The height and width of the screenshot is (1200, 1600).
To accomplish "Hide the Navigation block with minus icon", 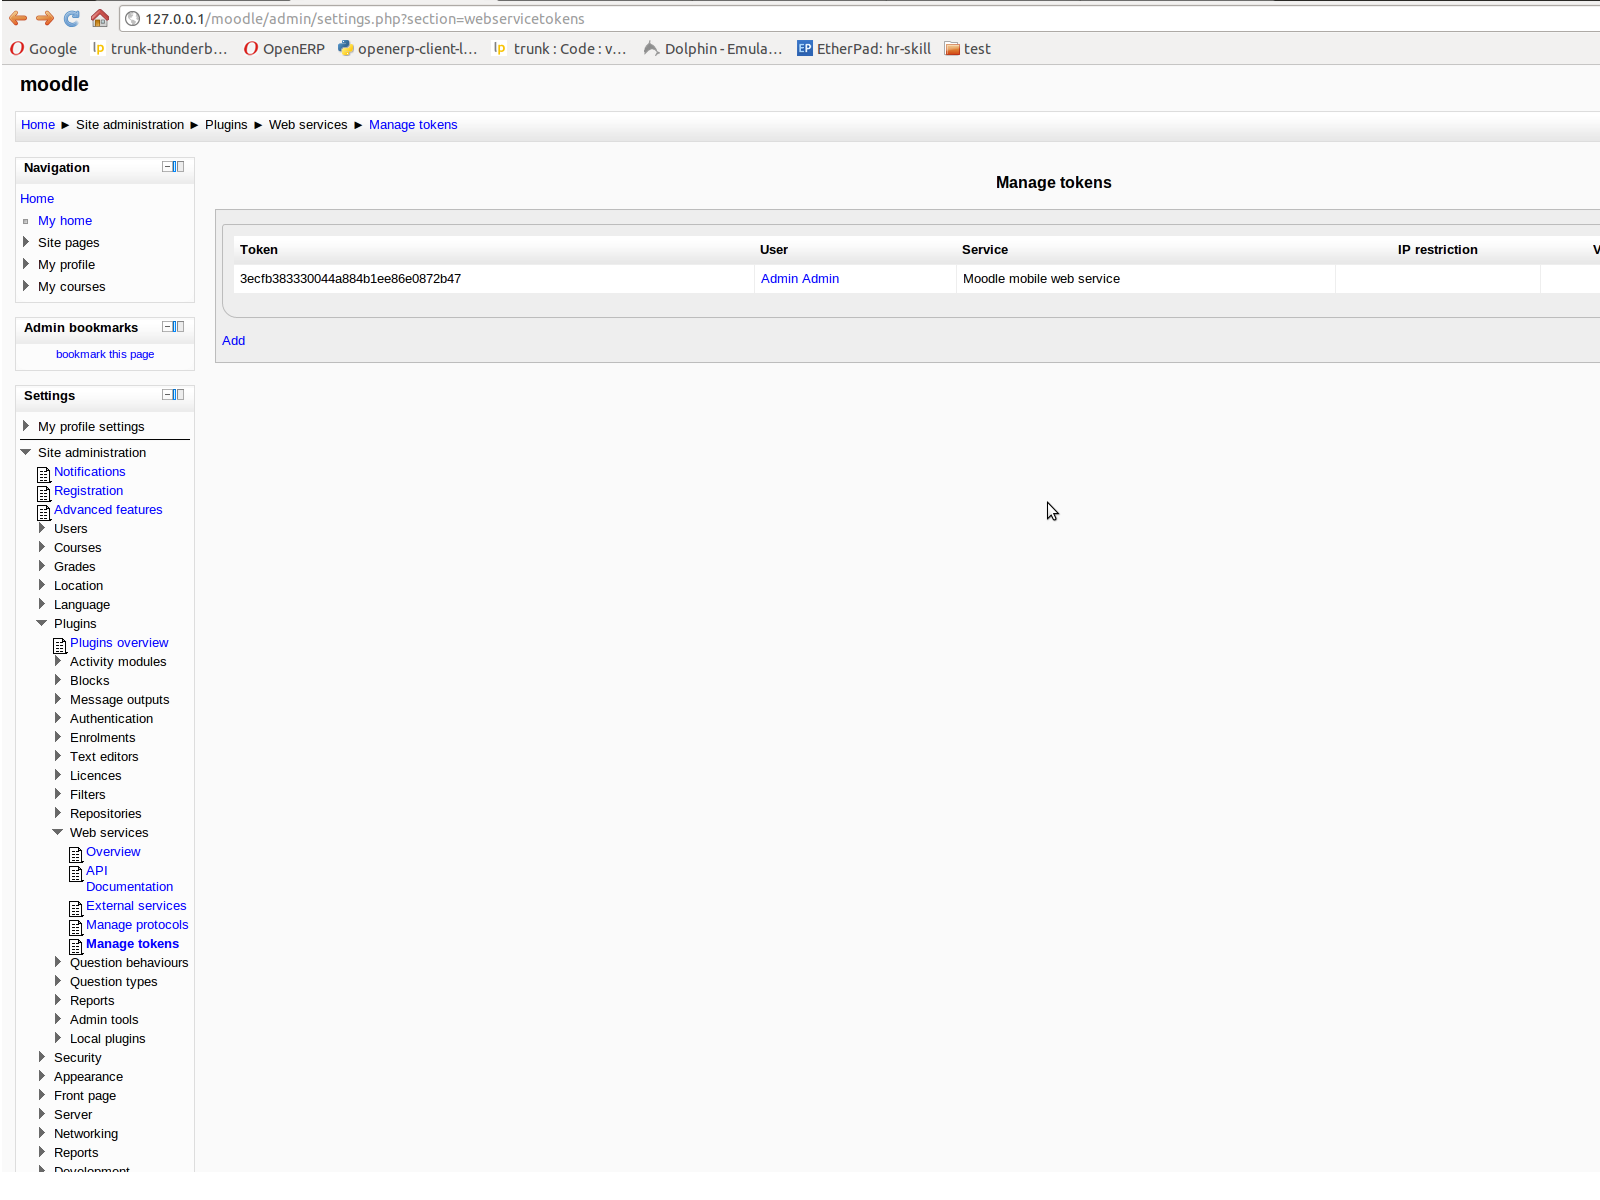I will pos(167,167).
